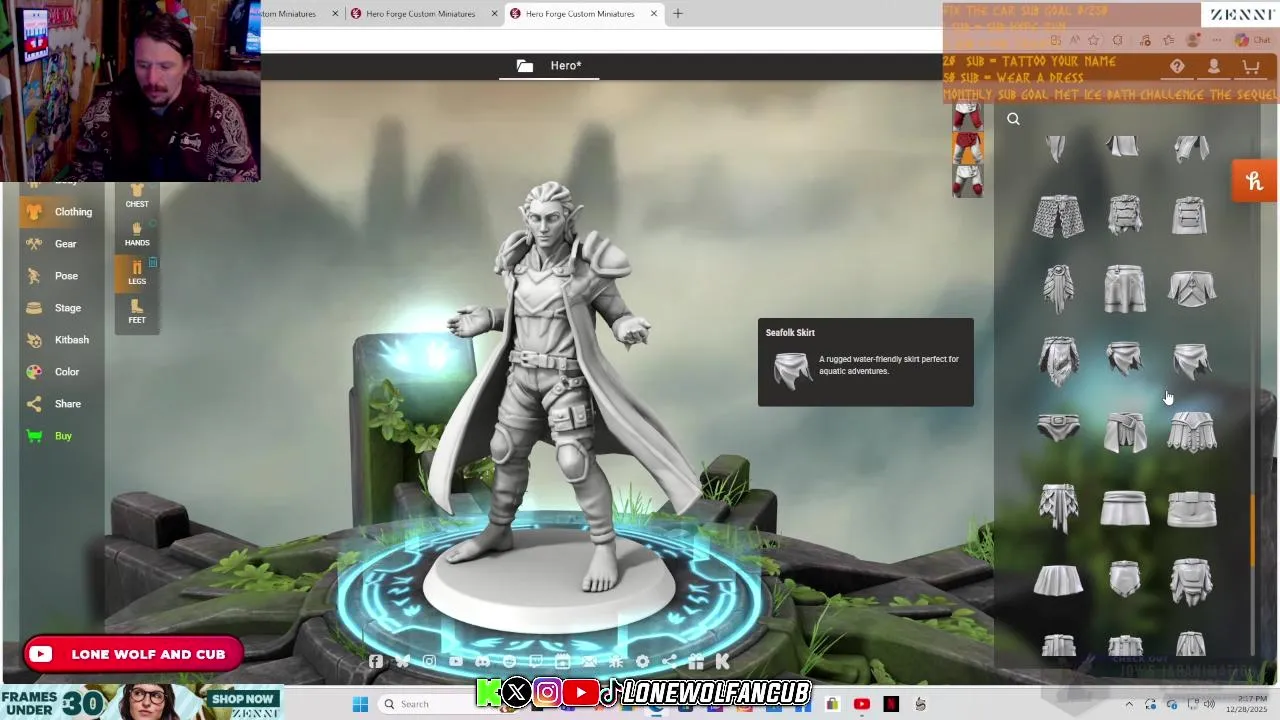Click the Bluesky butterfly icon
Image resolution: width=1280 pixels, height=720 pixels.
[x=402, y=661]
